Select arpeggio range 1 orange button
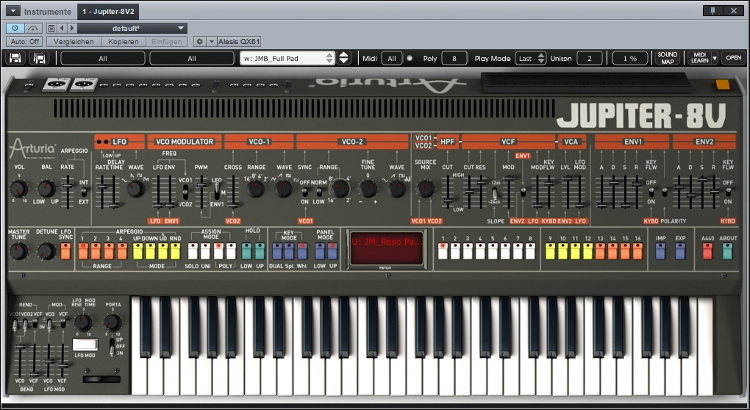This screenshot has height=410, width=750. click(x=83, y=251)
